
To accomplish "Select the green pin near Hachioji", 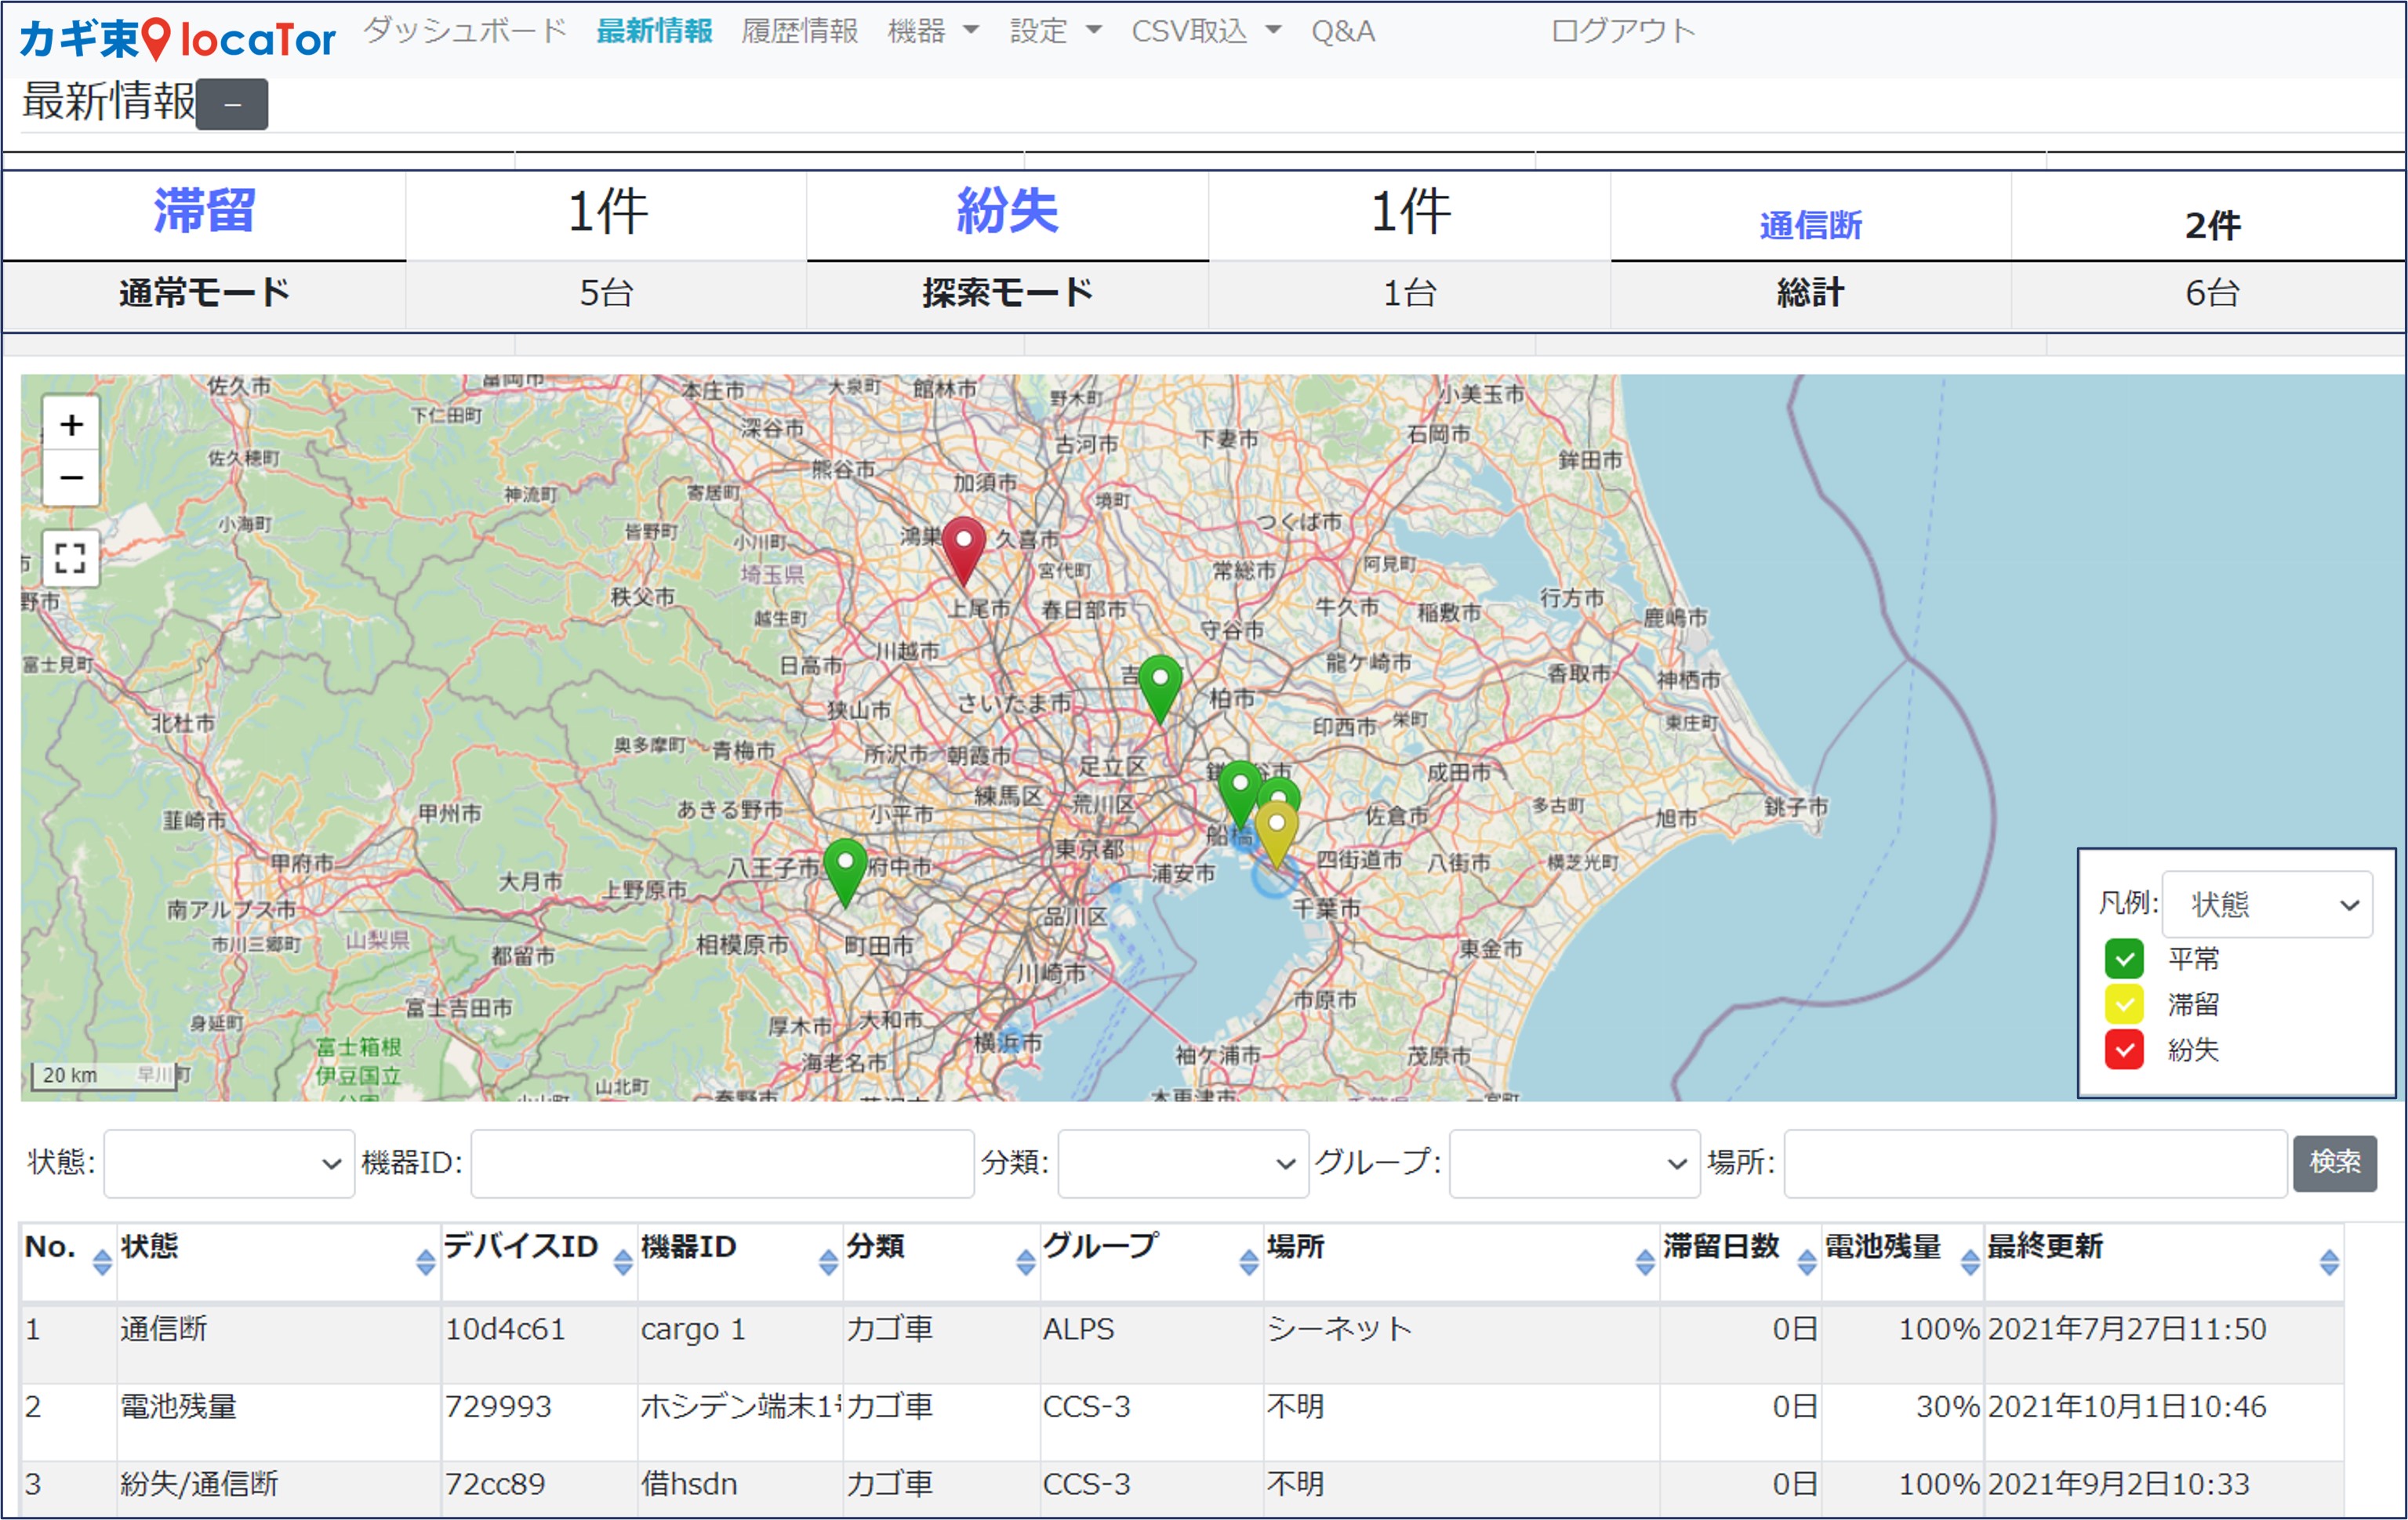I will click(x=845, y=872).
